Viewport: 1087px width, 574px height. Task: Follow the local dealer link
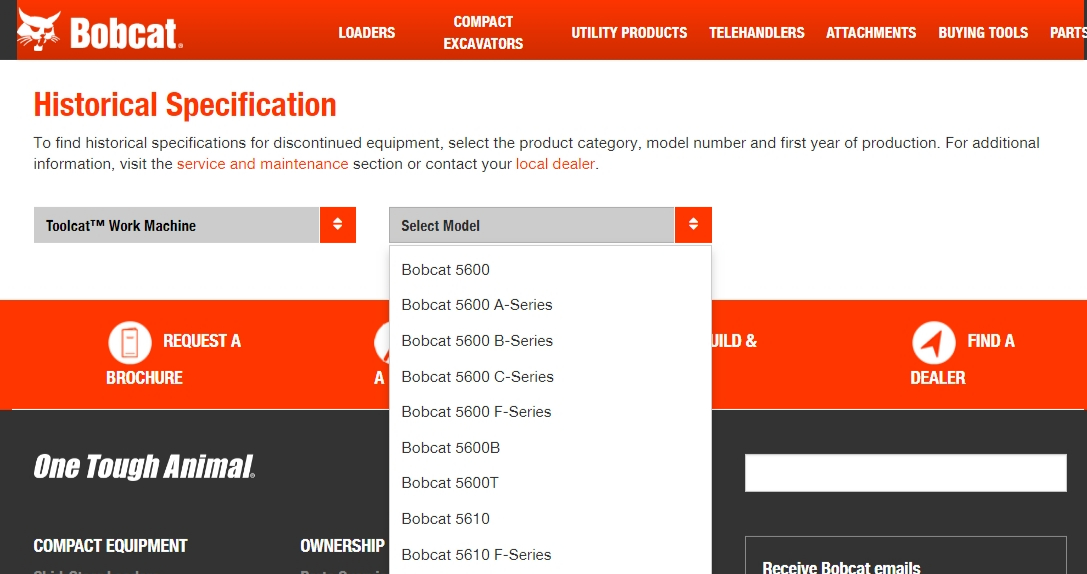555,164
